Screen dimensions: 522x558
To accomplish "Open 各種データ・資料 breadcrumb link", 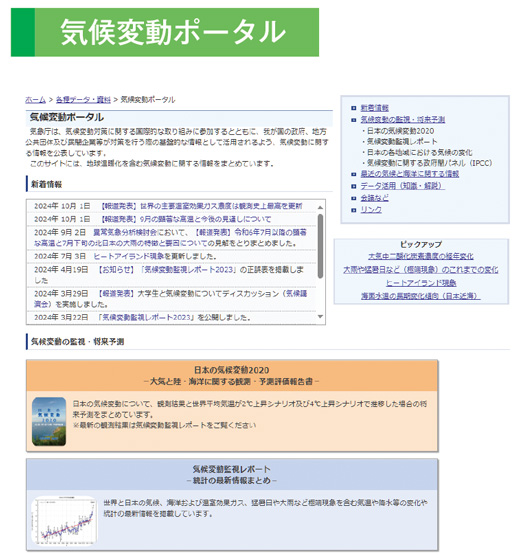I will point(83,100).
